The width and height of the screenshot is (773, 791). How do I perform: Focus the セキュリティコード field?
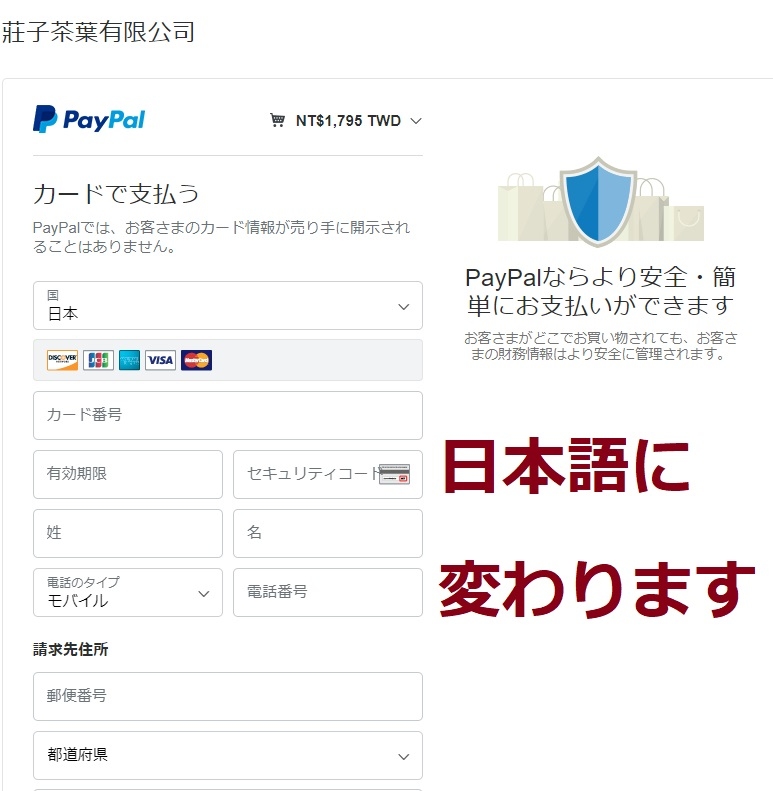point(328,475)
